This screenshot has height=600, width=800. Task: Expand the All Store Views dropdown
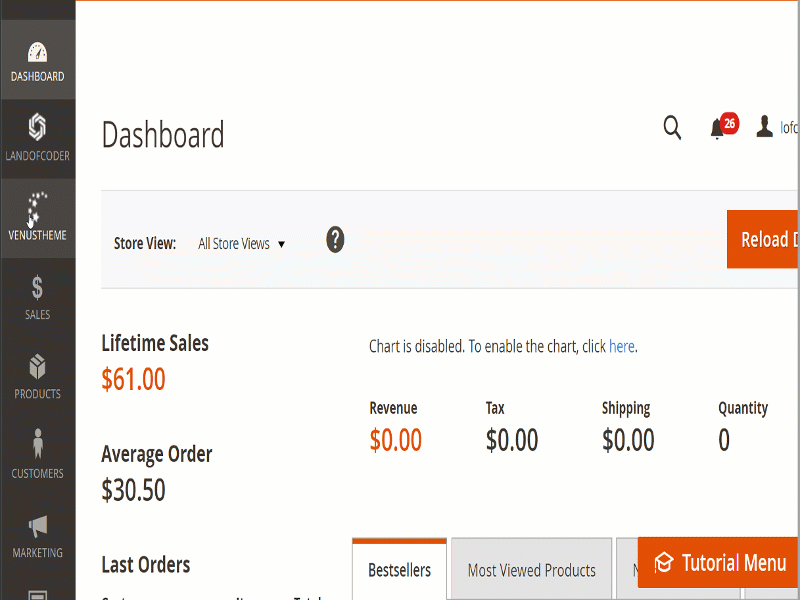click(241, 244)
